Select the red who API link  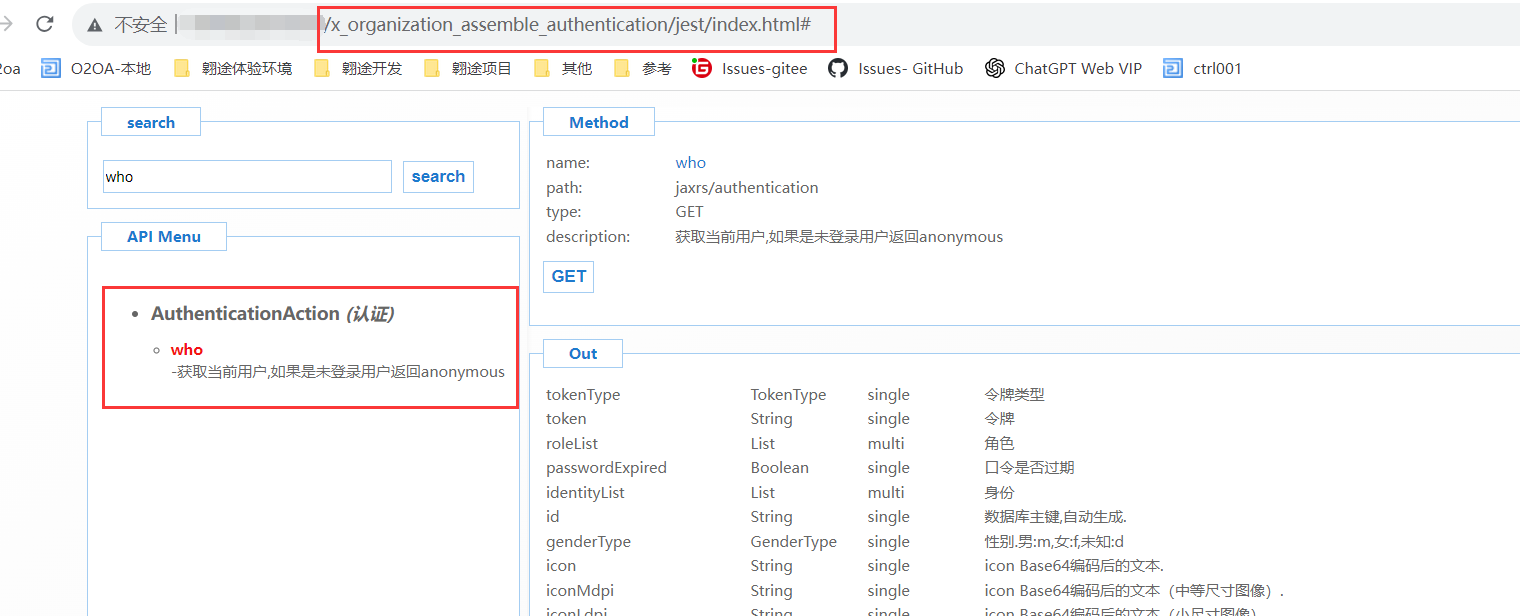pos(187,349)
